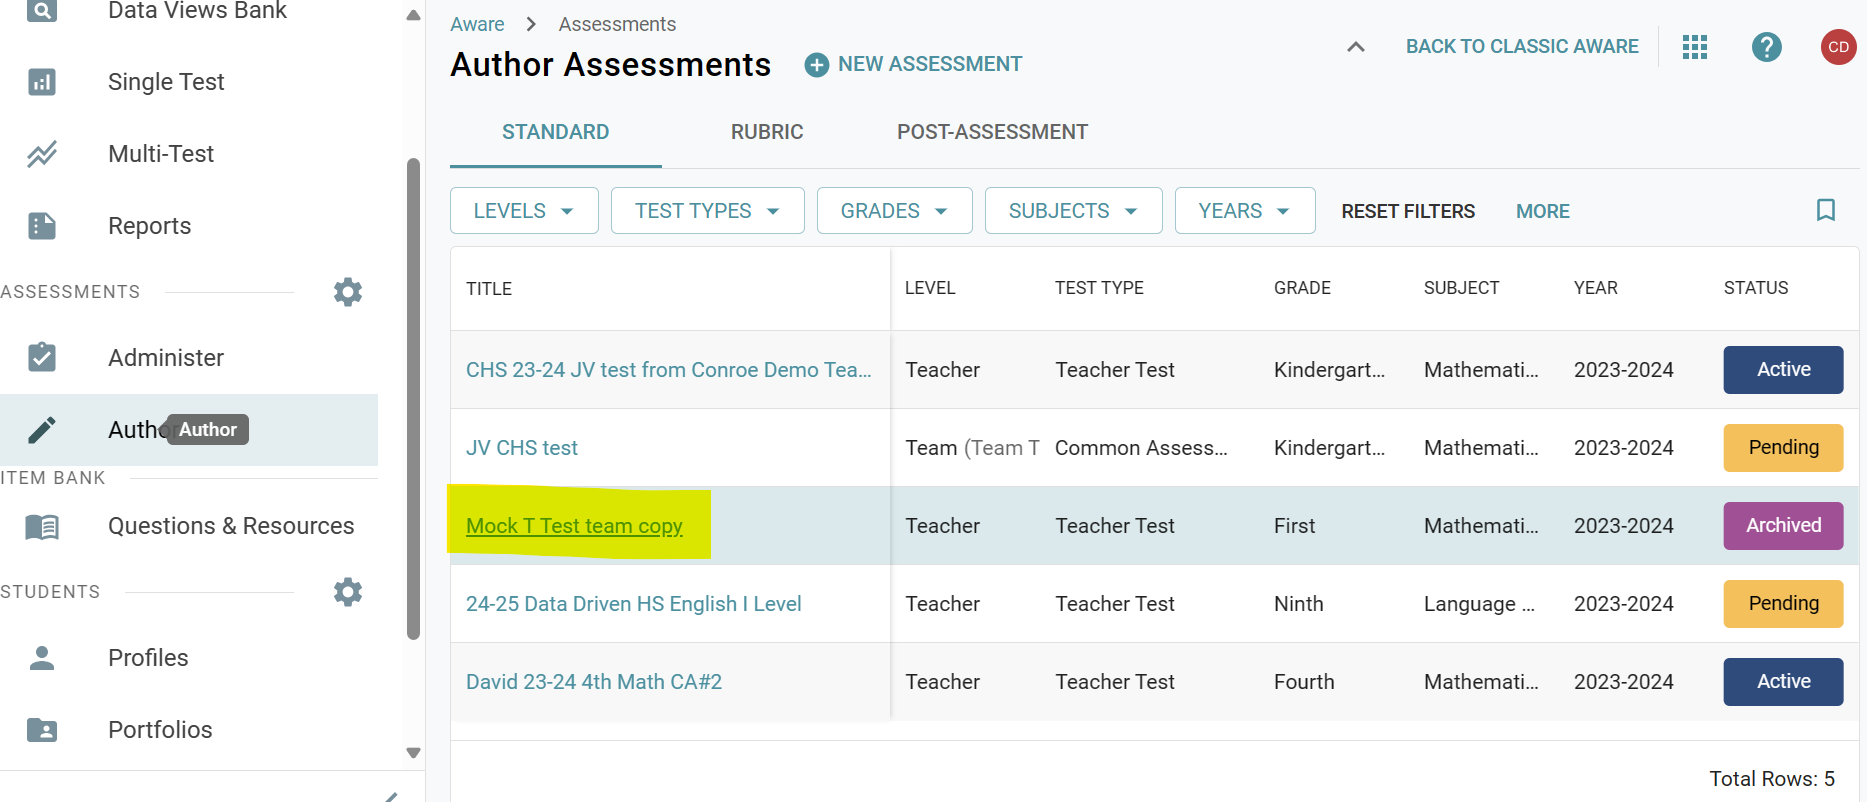Open Assessments section settings gear
This screenshot has height=802, width=1867.
point(347,292)
